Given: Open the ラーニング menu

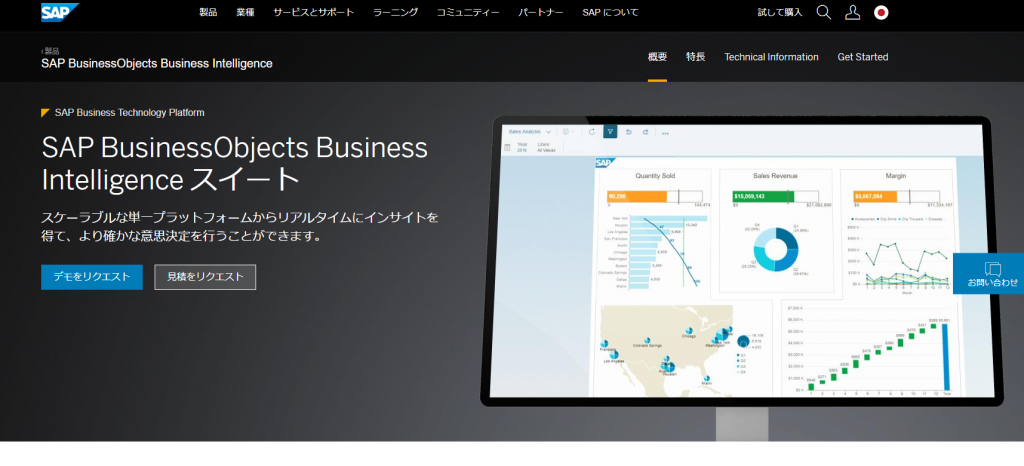Looking at the screenshot, I should coord(395,12).
